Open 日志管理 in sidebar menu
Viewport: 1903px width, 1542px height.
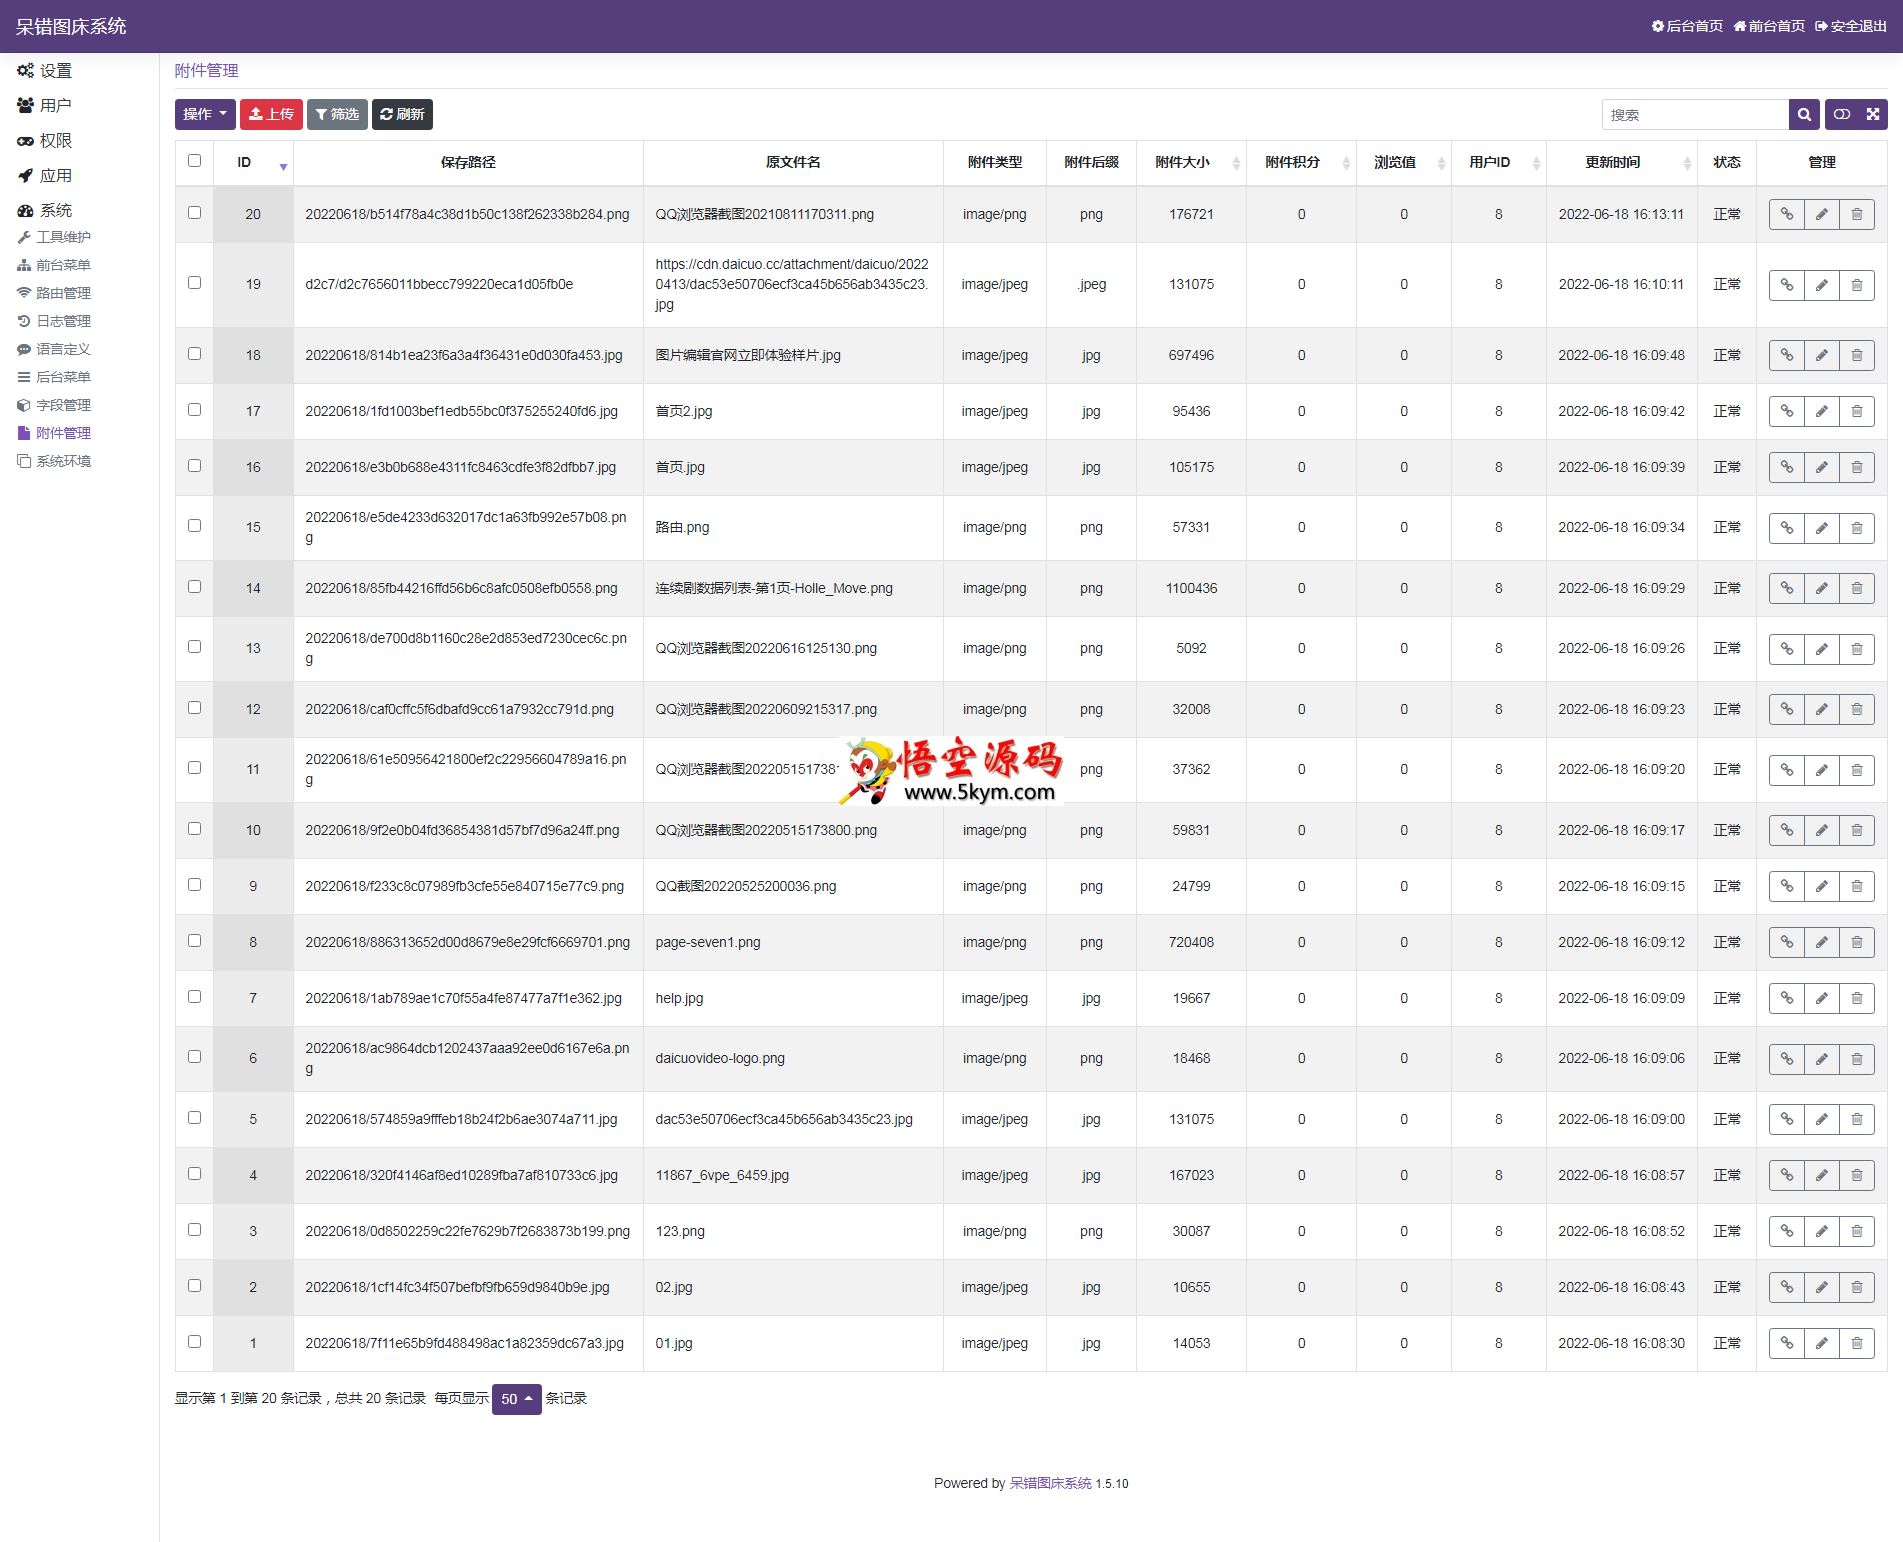point(55,321)
